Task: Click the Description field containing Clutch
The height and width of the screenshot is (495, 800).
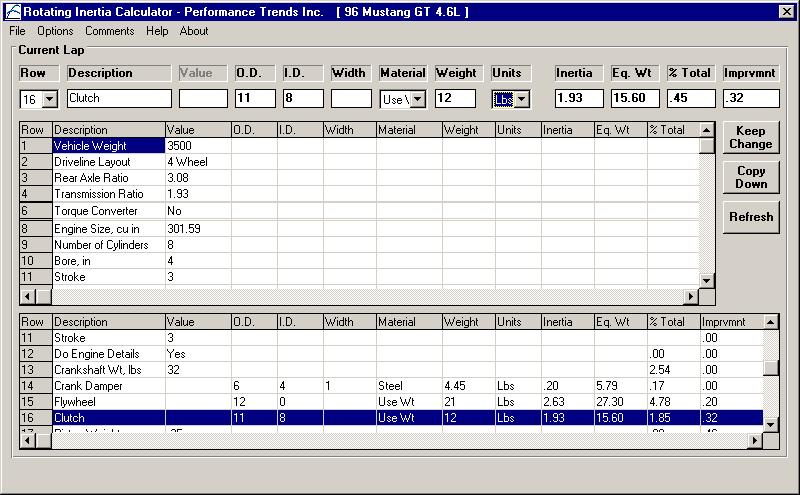Action: [119, 98]
